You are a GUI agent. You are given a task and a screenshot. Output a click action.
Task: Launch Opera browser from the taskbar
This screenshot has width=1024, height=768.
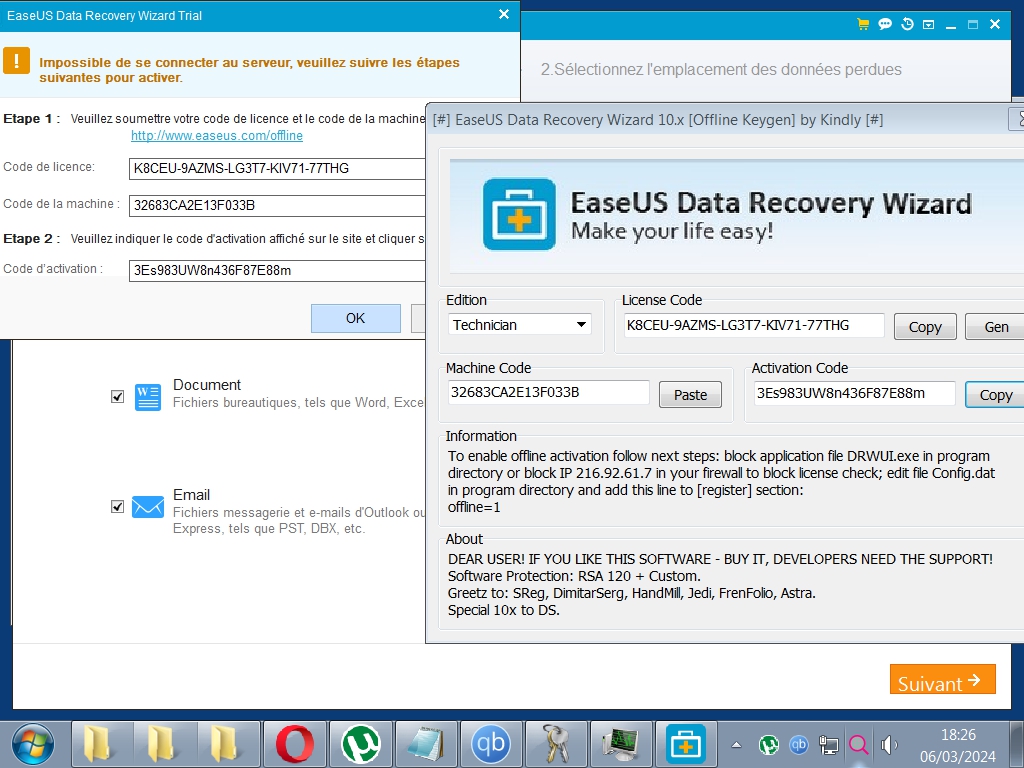coord(295,744)
